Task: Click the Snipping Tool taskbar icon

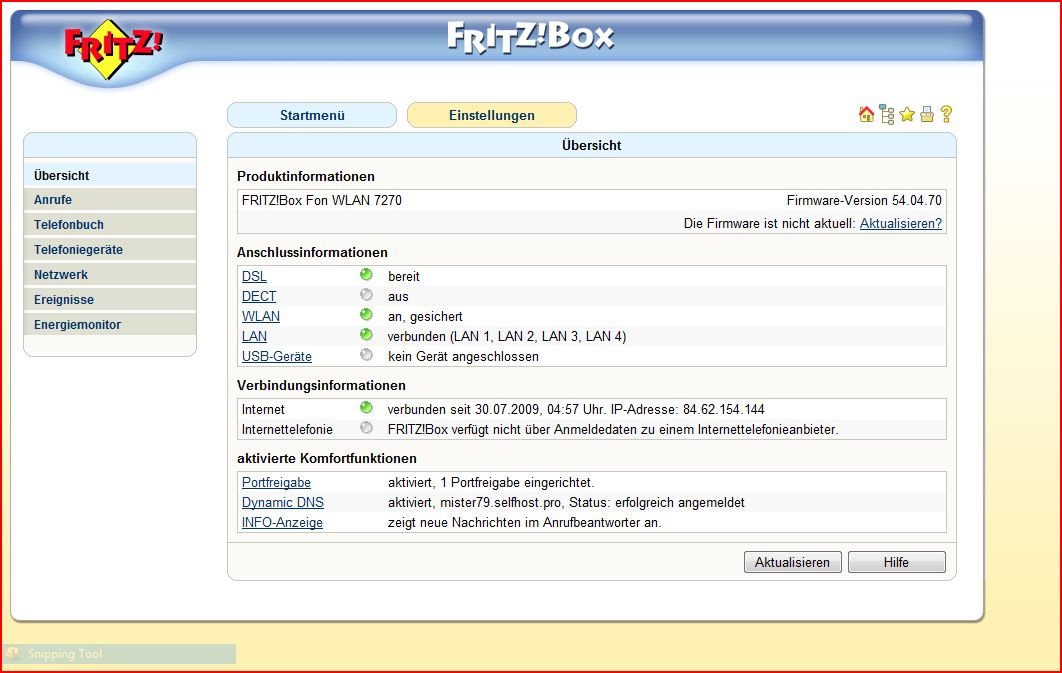Action: [x=12, y=653]
